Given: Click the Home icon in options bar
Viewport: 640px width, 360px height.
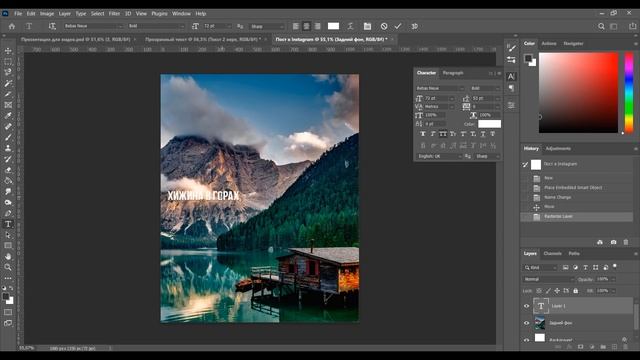Looking at the screenshot, I should [12, 26].
